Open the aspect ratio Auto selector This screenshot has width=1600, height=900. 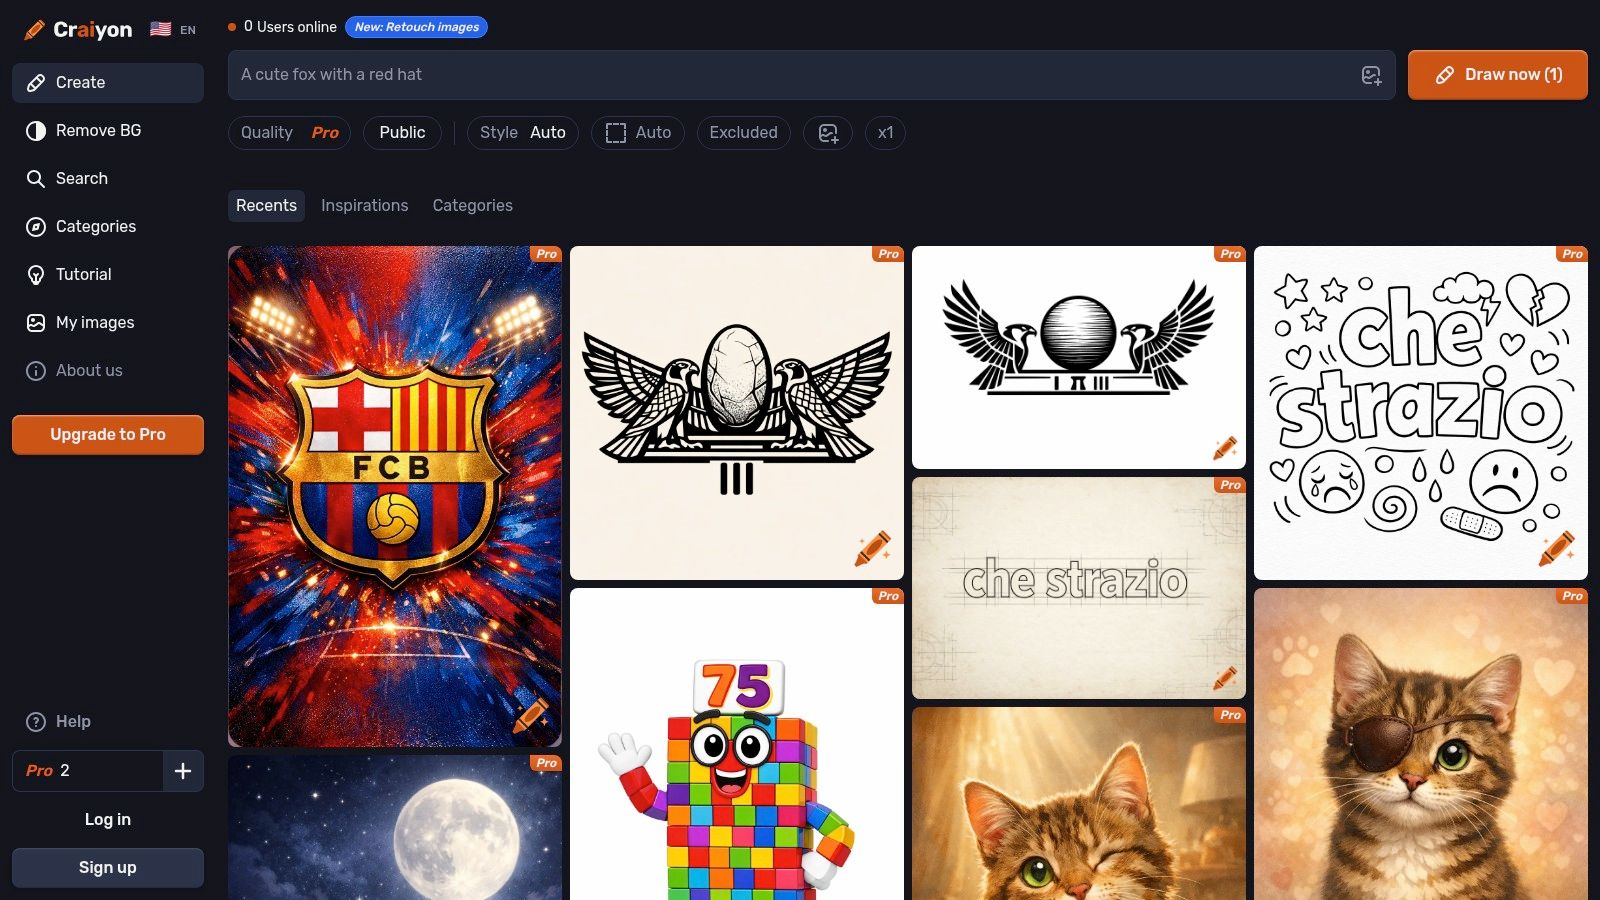pyautogui.click(x=638, y=133)
